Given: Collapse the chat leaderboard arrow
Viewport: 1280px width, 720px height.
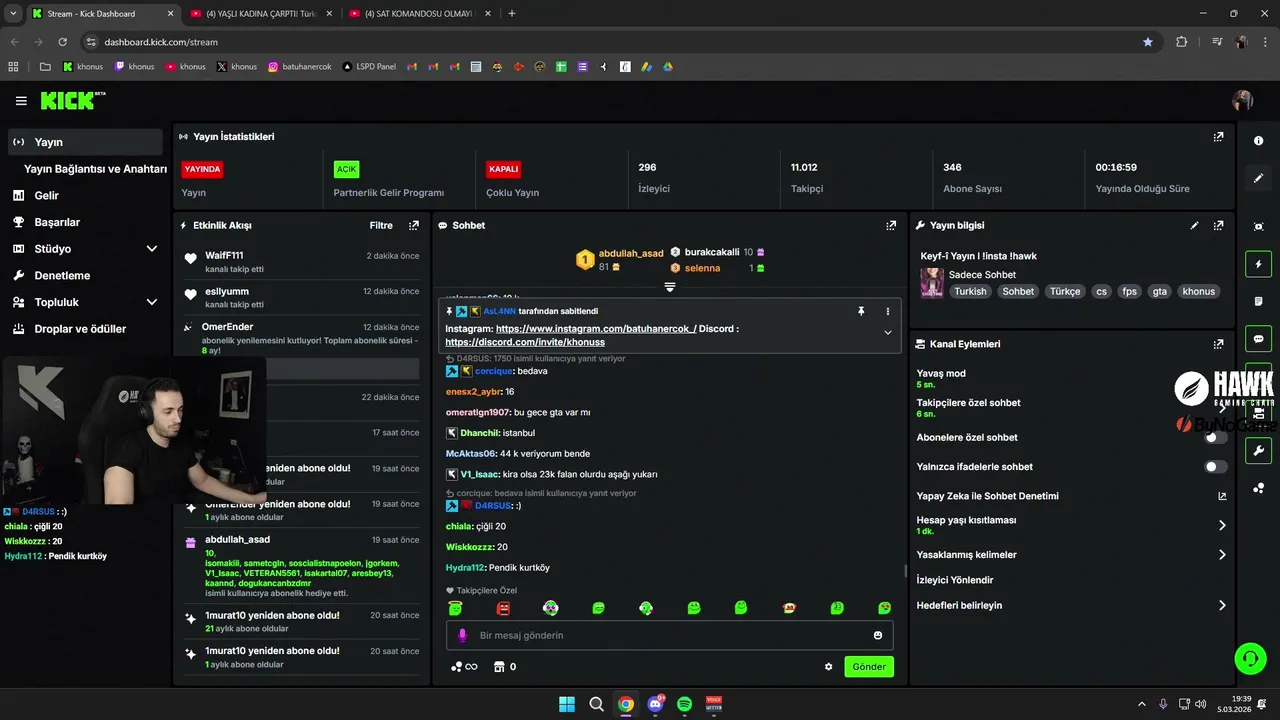Looking at the screenshot, I should pyautogui.click(x=670, y=287).
